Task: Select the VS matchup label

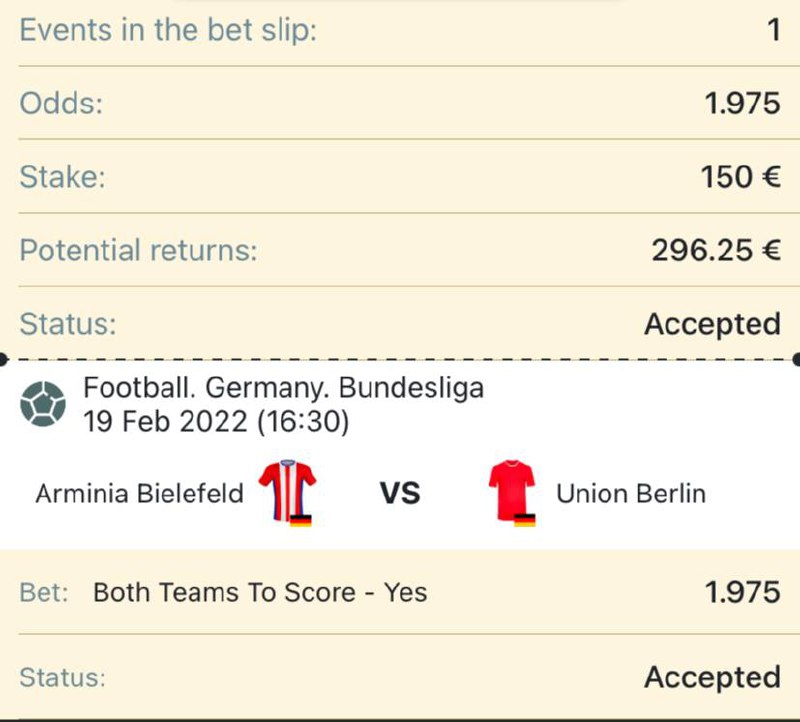Action: point(400,493)
